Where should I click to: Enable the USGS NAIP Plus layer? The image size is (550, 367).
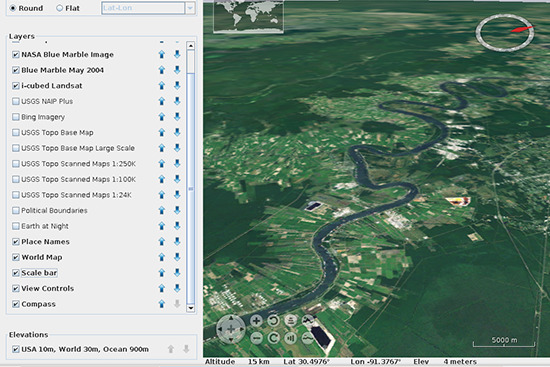tap(15, 101)
